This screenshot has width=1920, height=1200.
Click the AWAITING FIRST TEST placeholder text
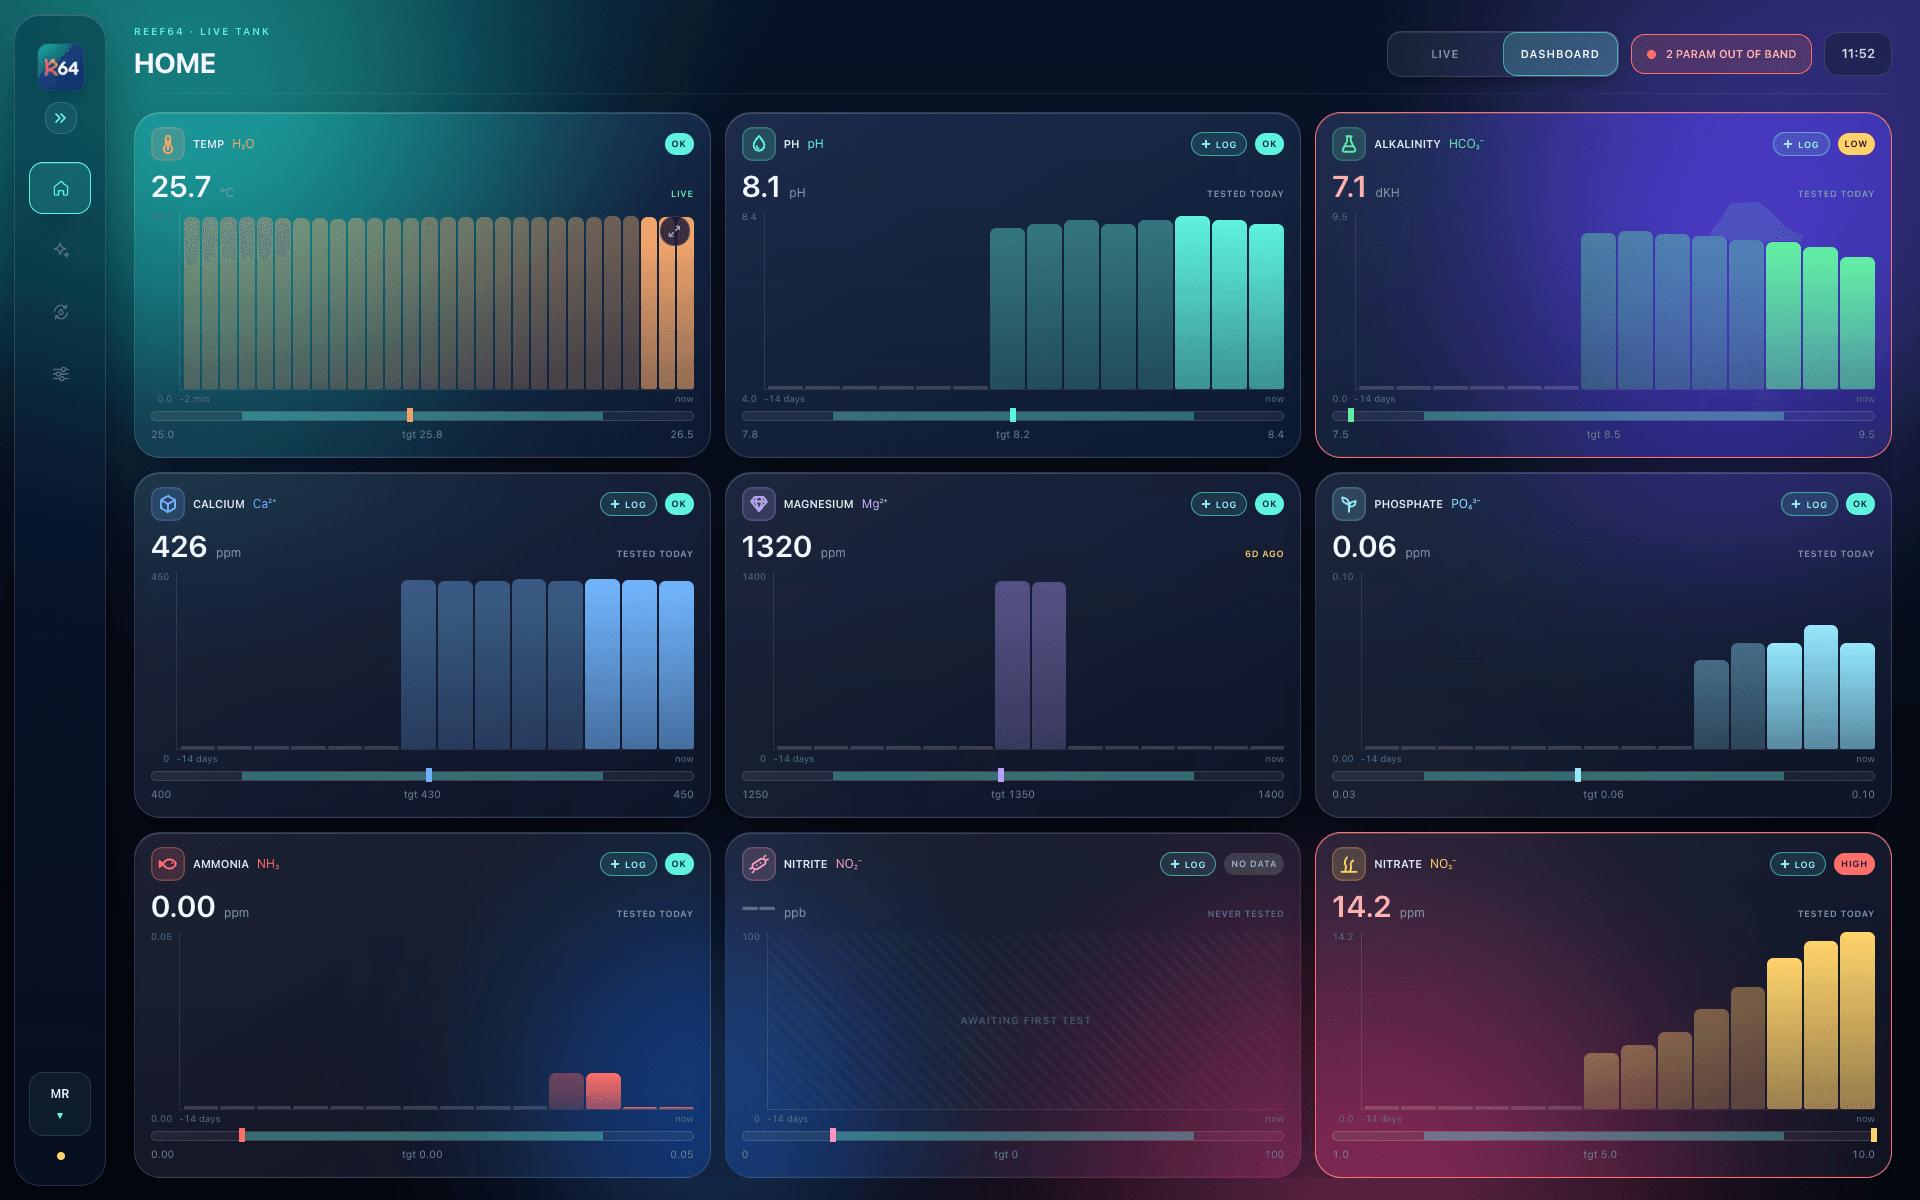(1026, 1021)
